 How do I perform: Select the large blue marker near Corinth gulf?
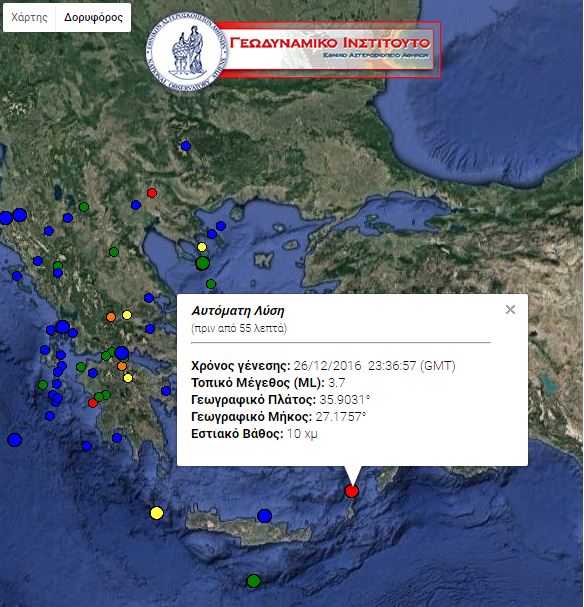pyautogui.click(x=122, y=353)
